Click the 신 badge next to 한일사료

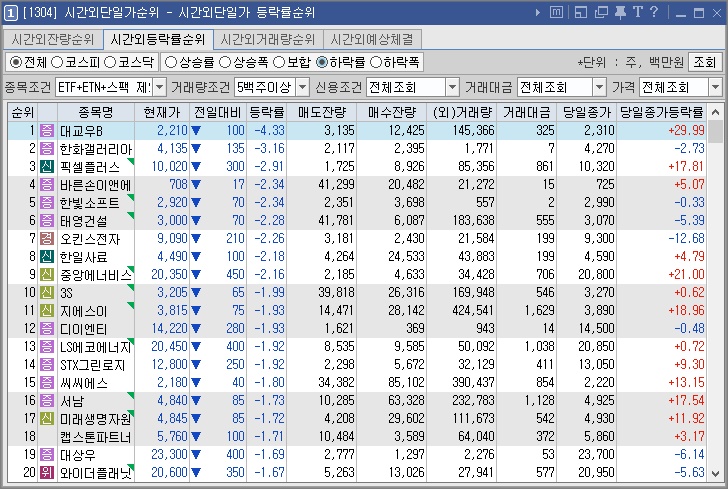pyautogui.click(x=47, y=256)
